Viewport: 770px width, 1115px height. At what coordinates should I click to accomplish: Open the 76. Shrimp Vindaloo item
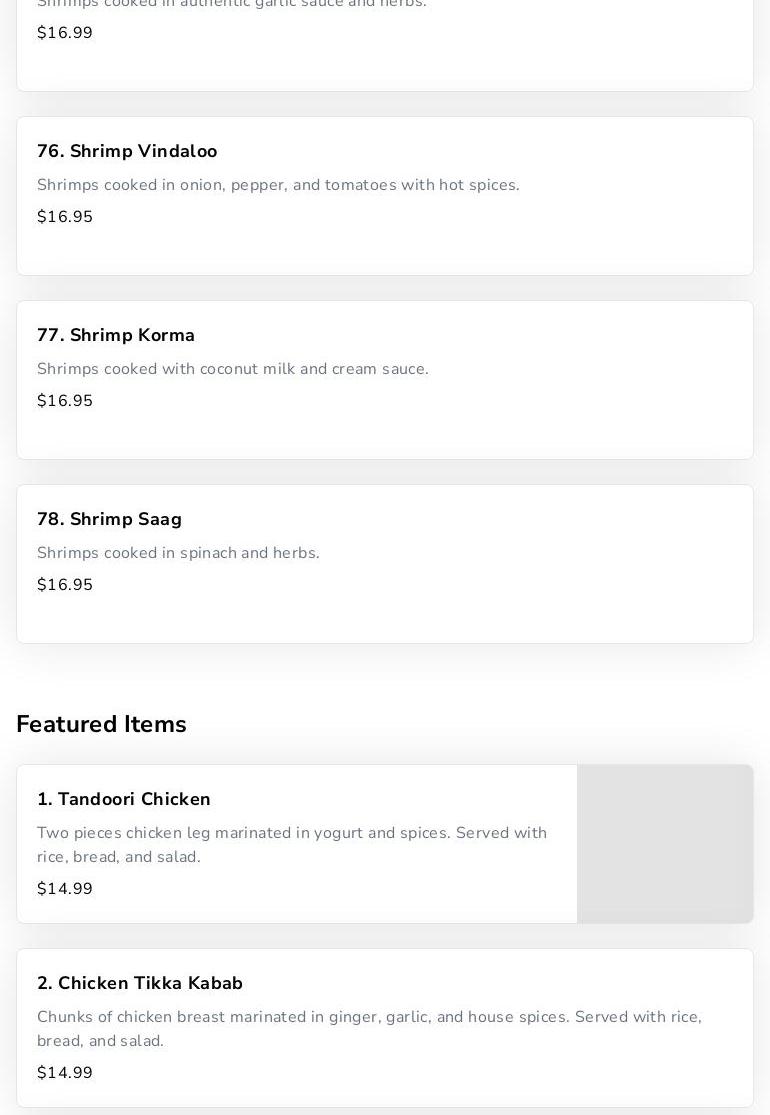(127, 151)
